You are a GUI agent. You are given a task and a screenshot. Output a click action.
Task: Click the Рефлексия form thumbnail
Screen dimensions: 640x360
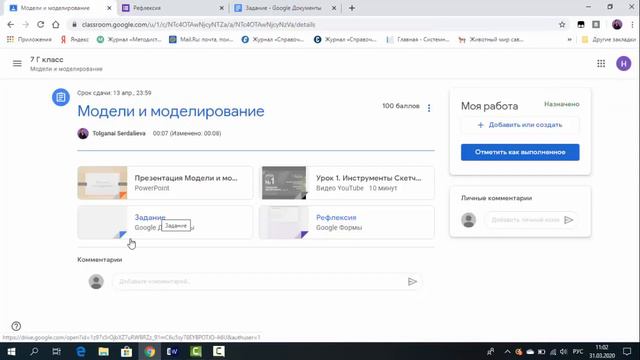click(284, 222)
